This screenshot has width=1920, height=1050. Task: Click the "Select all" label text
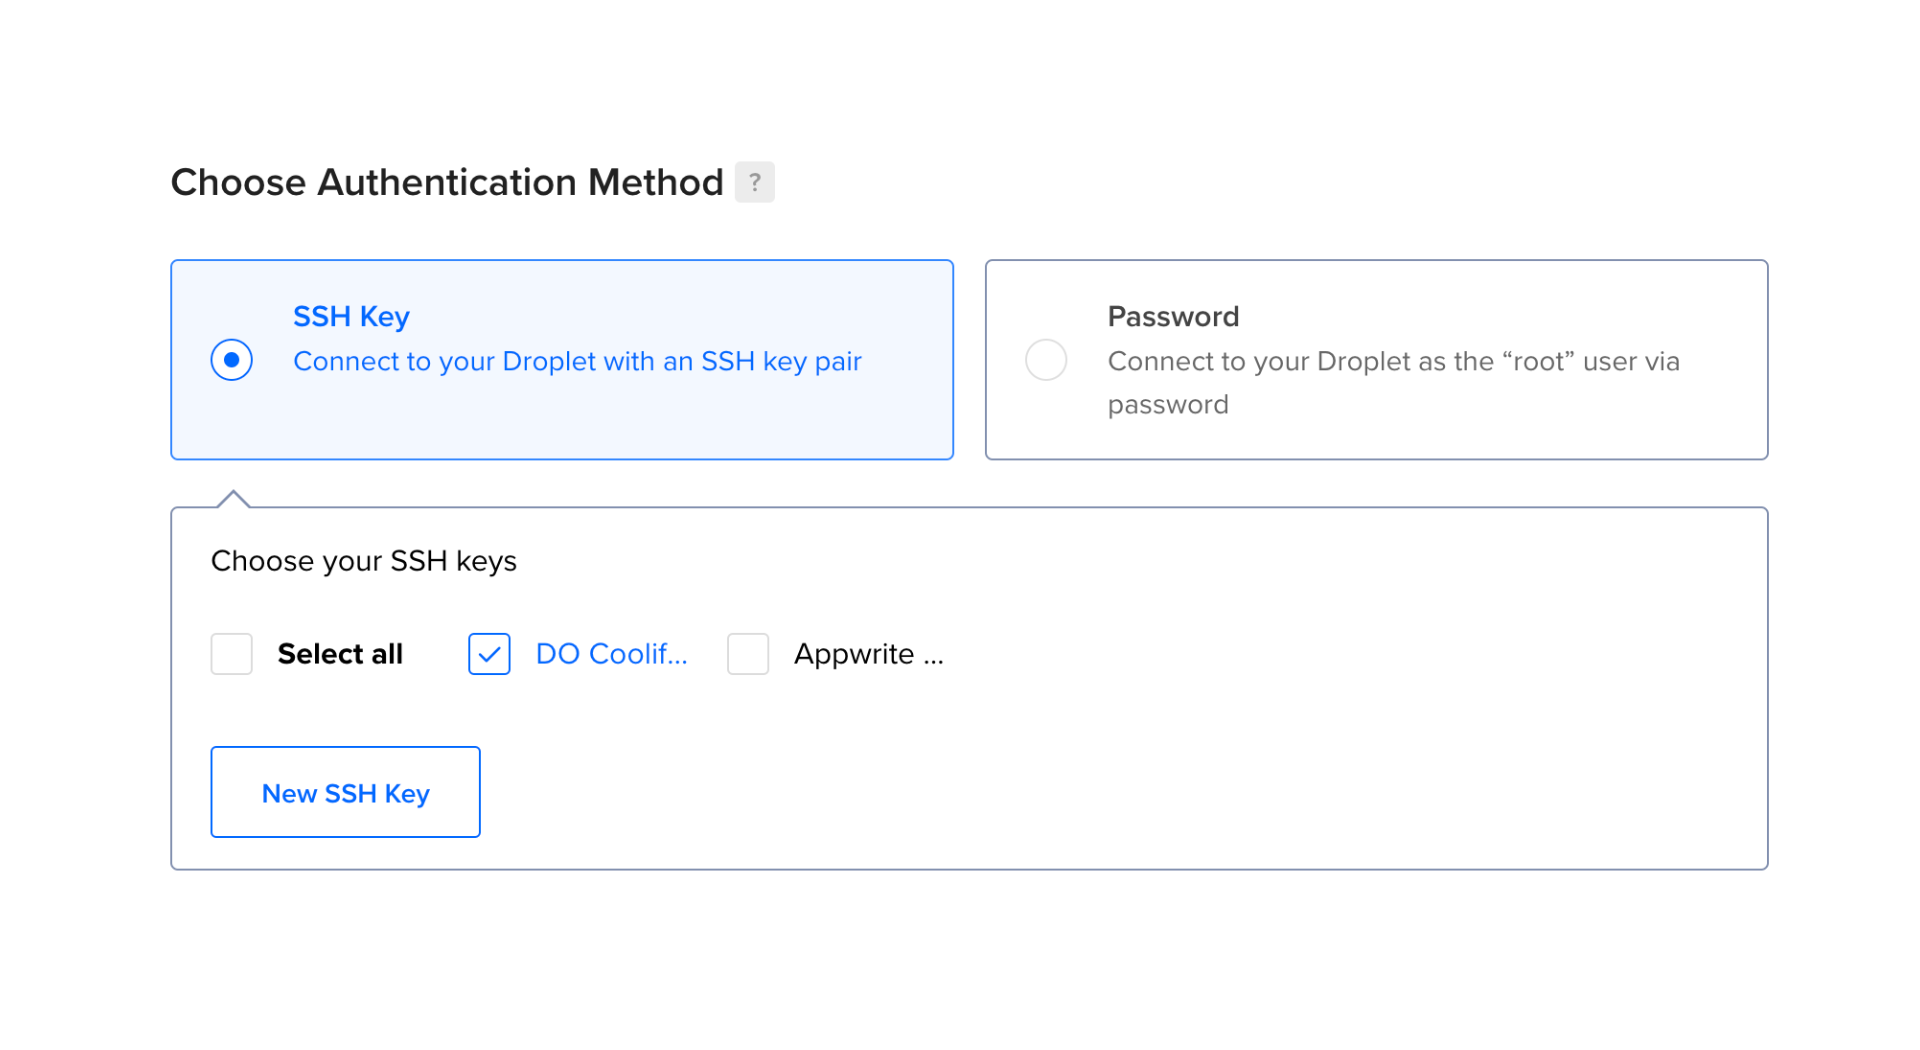point(340,654)
